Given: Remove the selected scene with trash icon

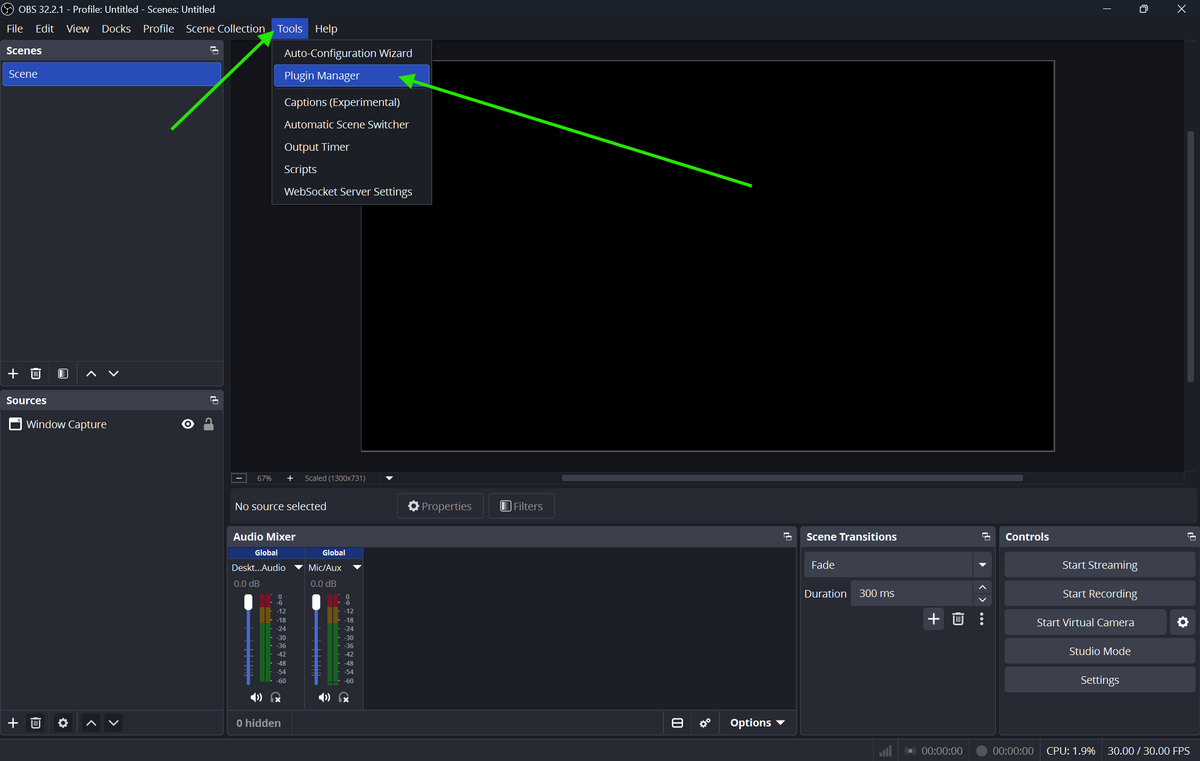Looking at the screenshot, I should coord(36,373).
